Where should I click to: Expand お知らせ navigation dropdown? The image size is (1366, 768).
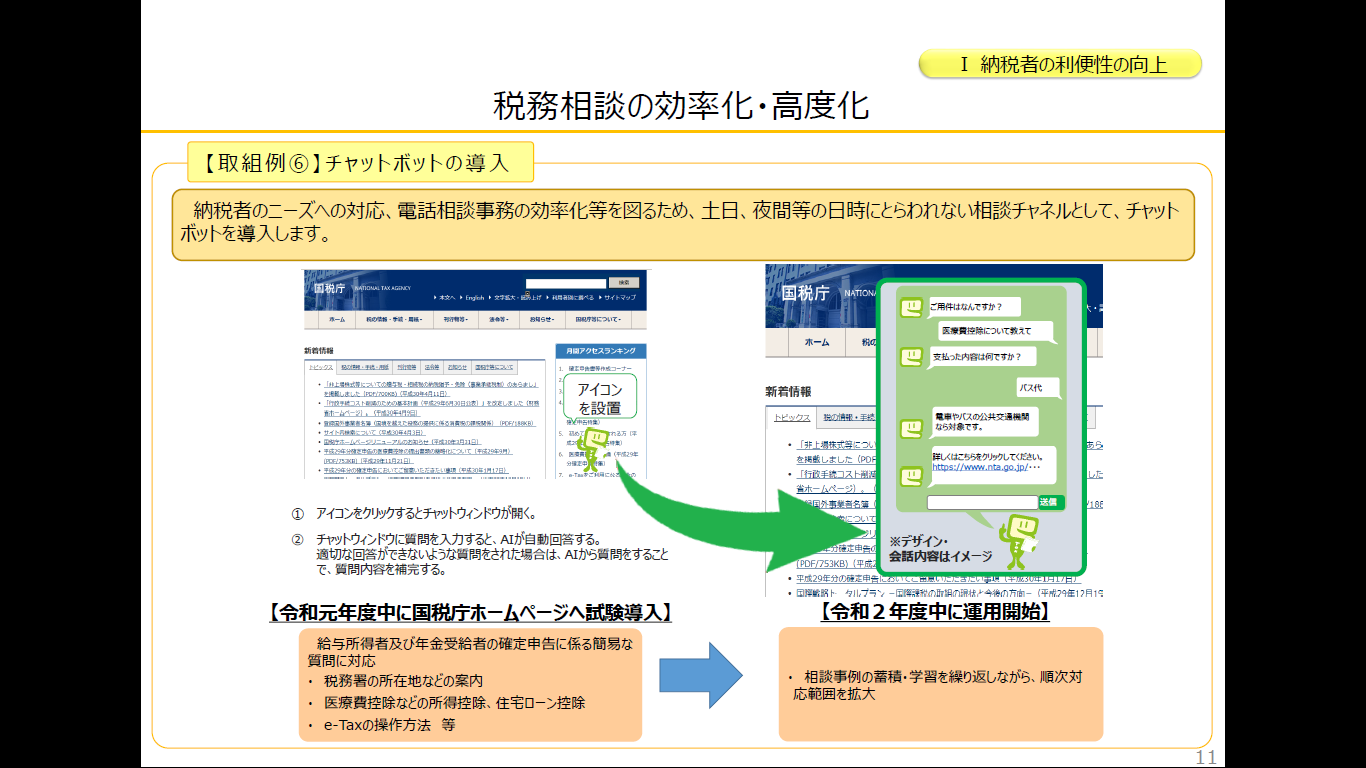pyautogui.click(x=542, y=319)
